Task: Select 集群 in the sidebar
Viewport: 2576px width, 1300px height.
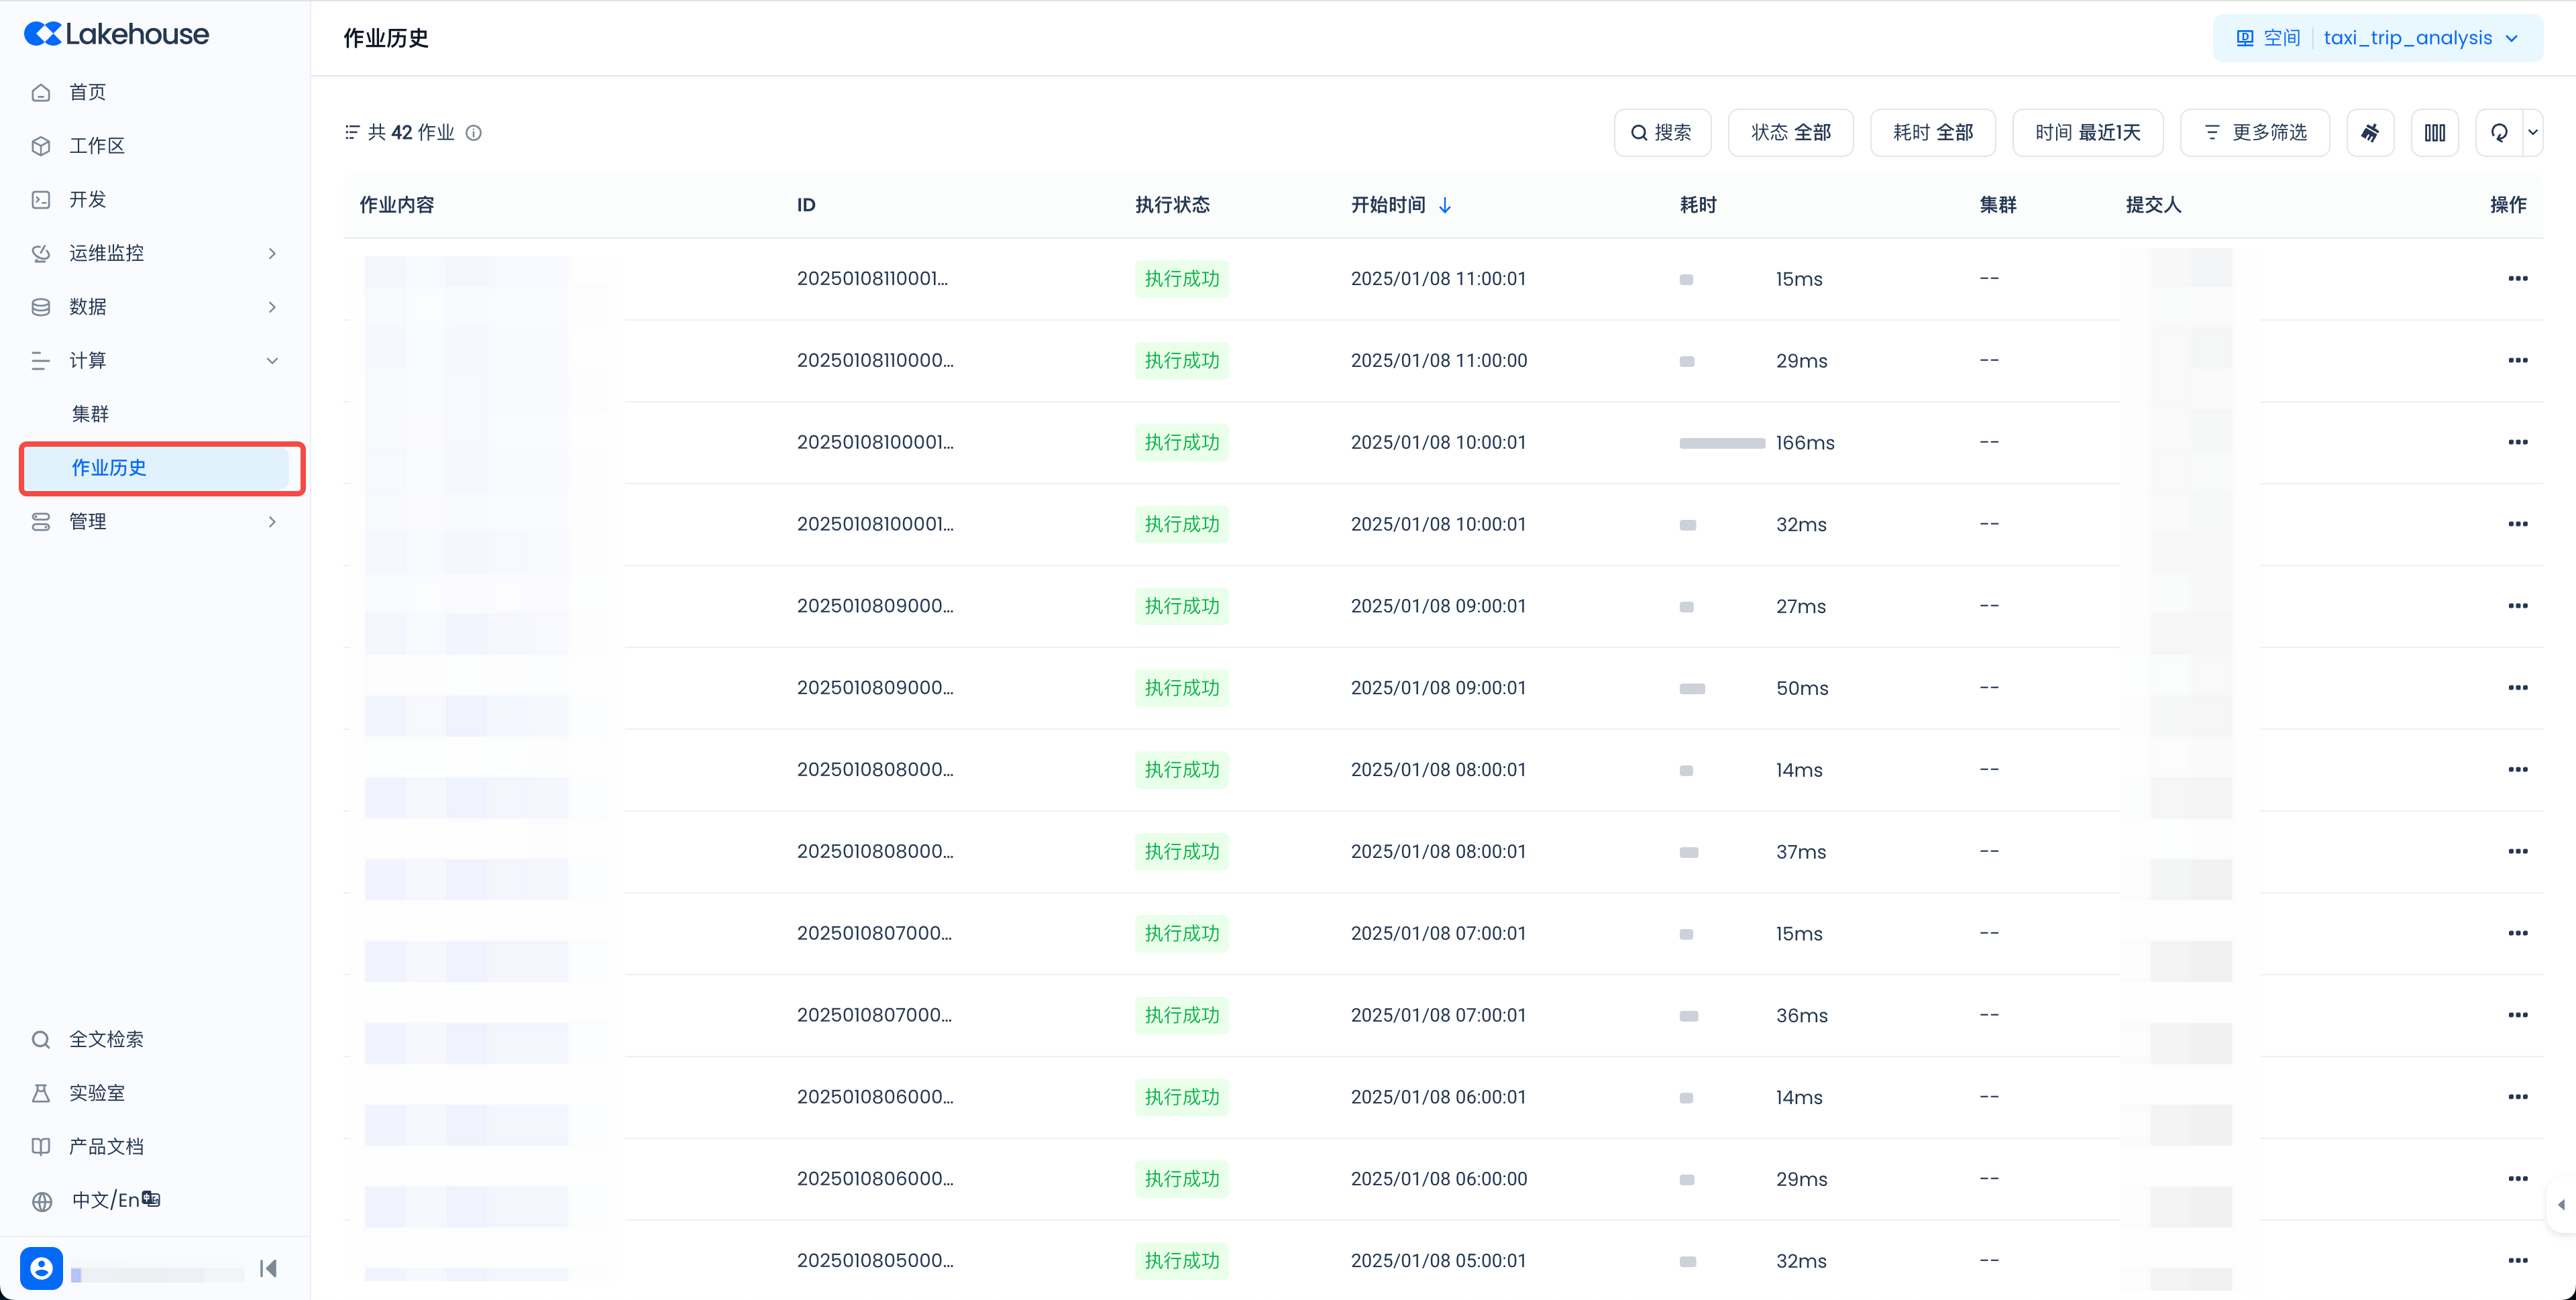Action: pyautogui.click(x=90, y=414)
